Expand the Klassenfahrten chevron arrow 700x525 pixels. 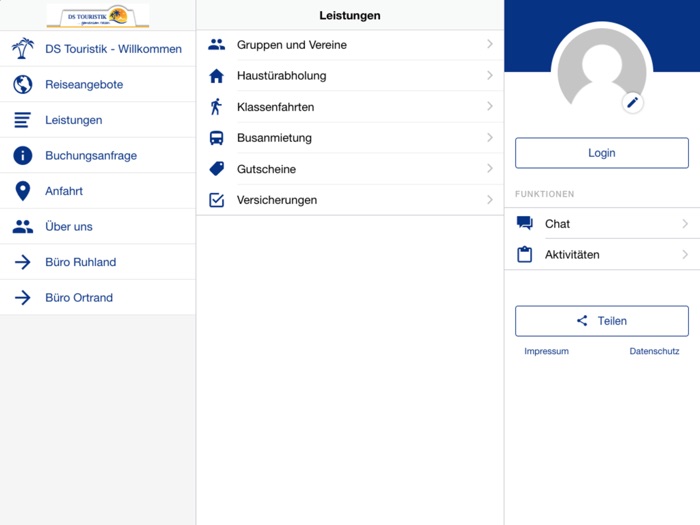click(490, 107)
